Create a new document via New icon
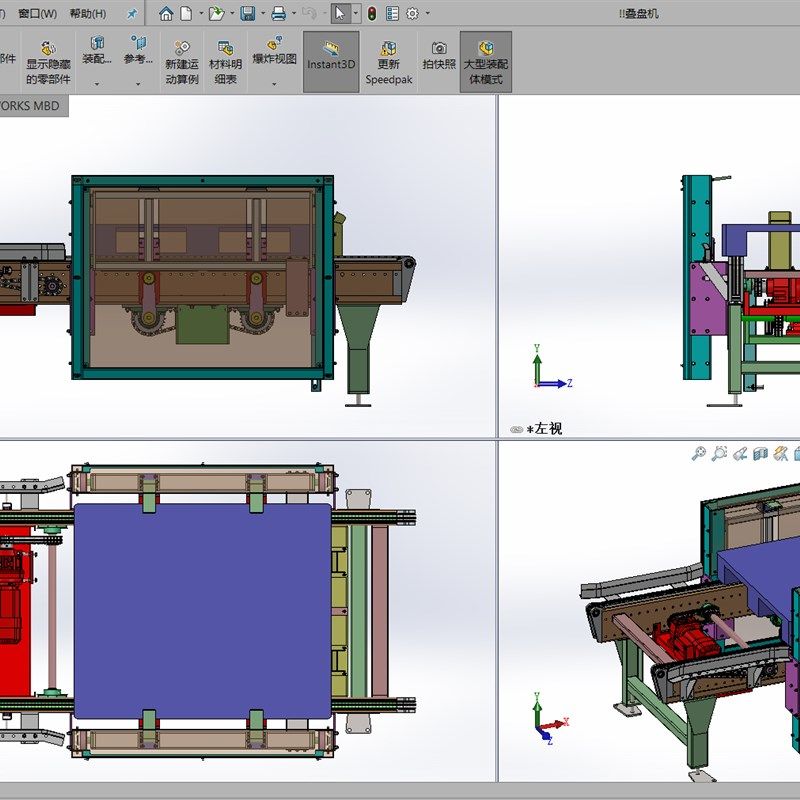The height and width of the screenshot is (800, 800). pos(187,13)
